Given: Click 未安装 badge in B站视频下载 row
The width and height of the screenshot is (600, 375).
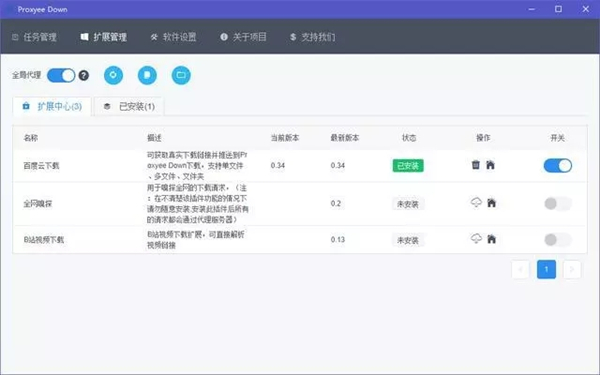Looking at the screenshot, I should (x=408, y=240).
